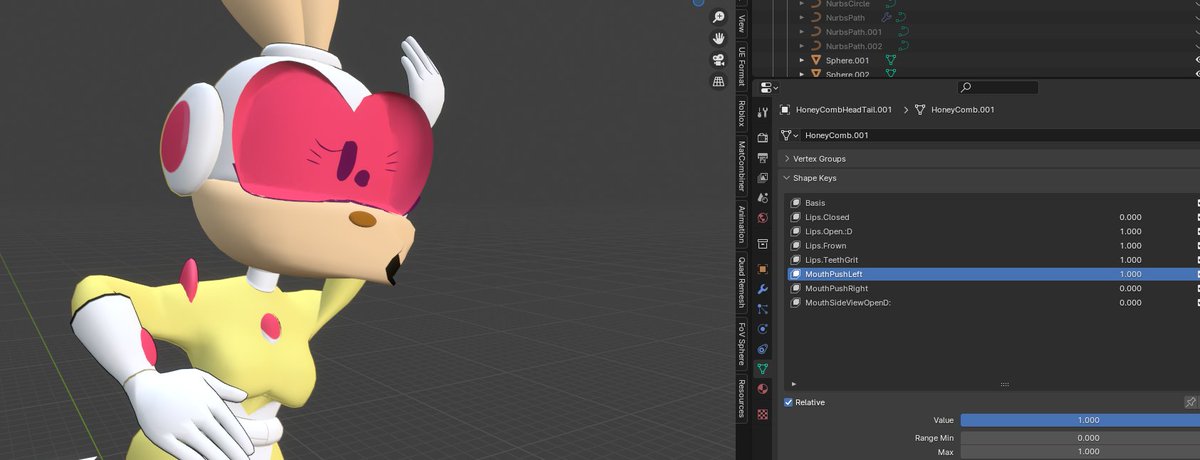1200x460 pixels.
Task: Open the Output properties tab
Action: click(x=763, y=158)
